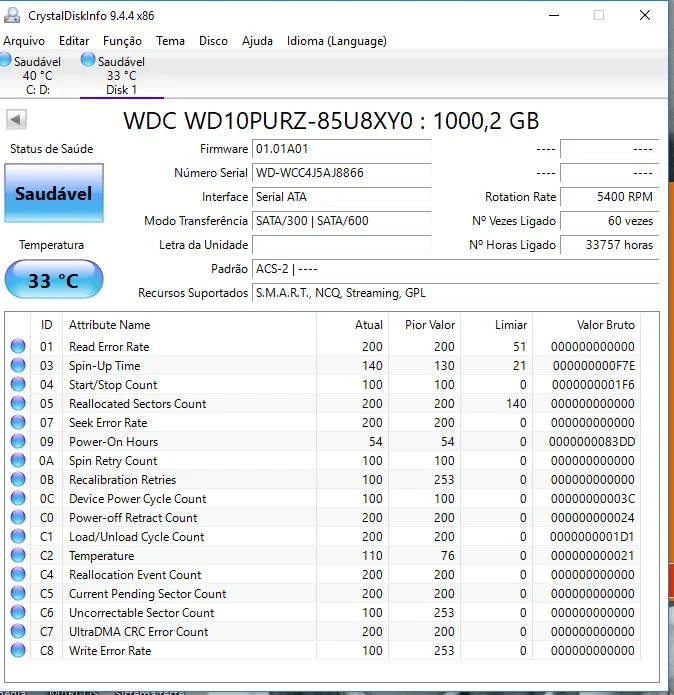Click the Attribute Name column header
The image size is (674, 695).
point(189,325)
